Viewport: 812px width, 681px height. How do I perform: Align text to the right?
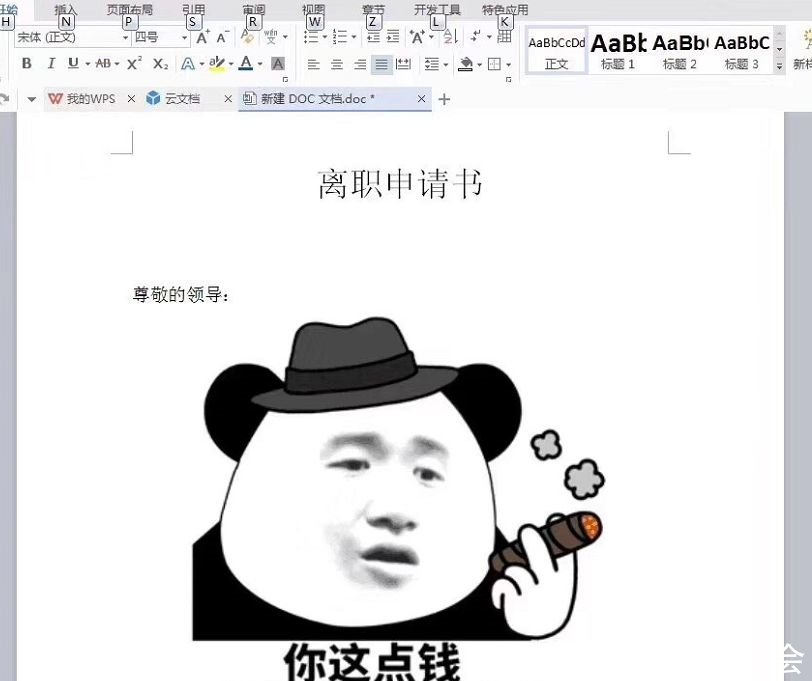[x=360, y=64]
